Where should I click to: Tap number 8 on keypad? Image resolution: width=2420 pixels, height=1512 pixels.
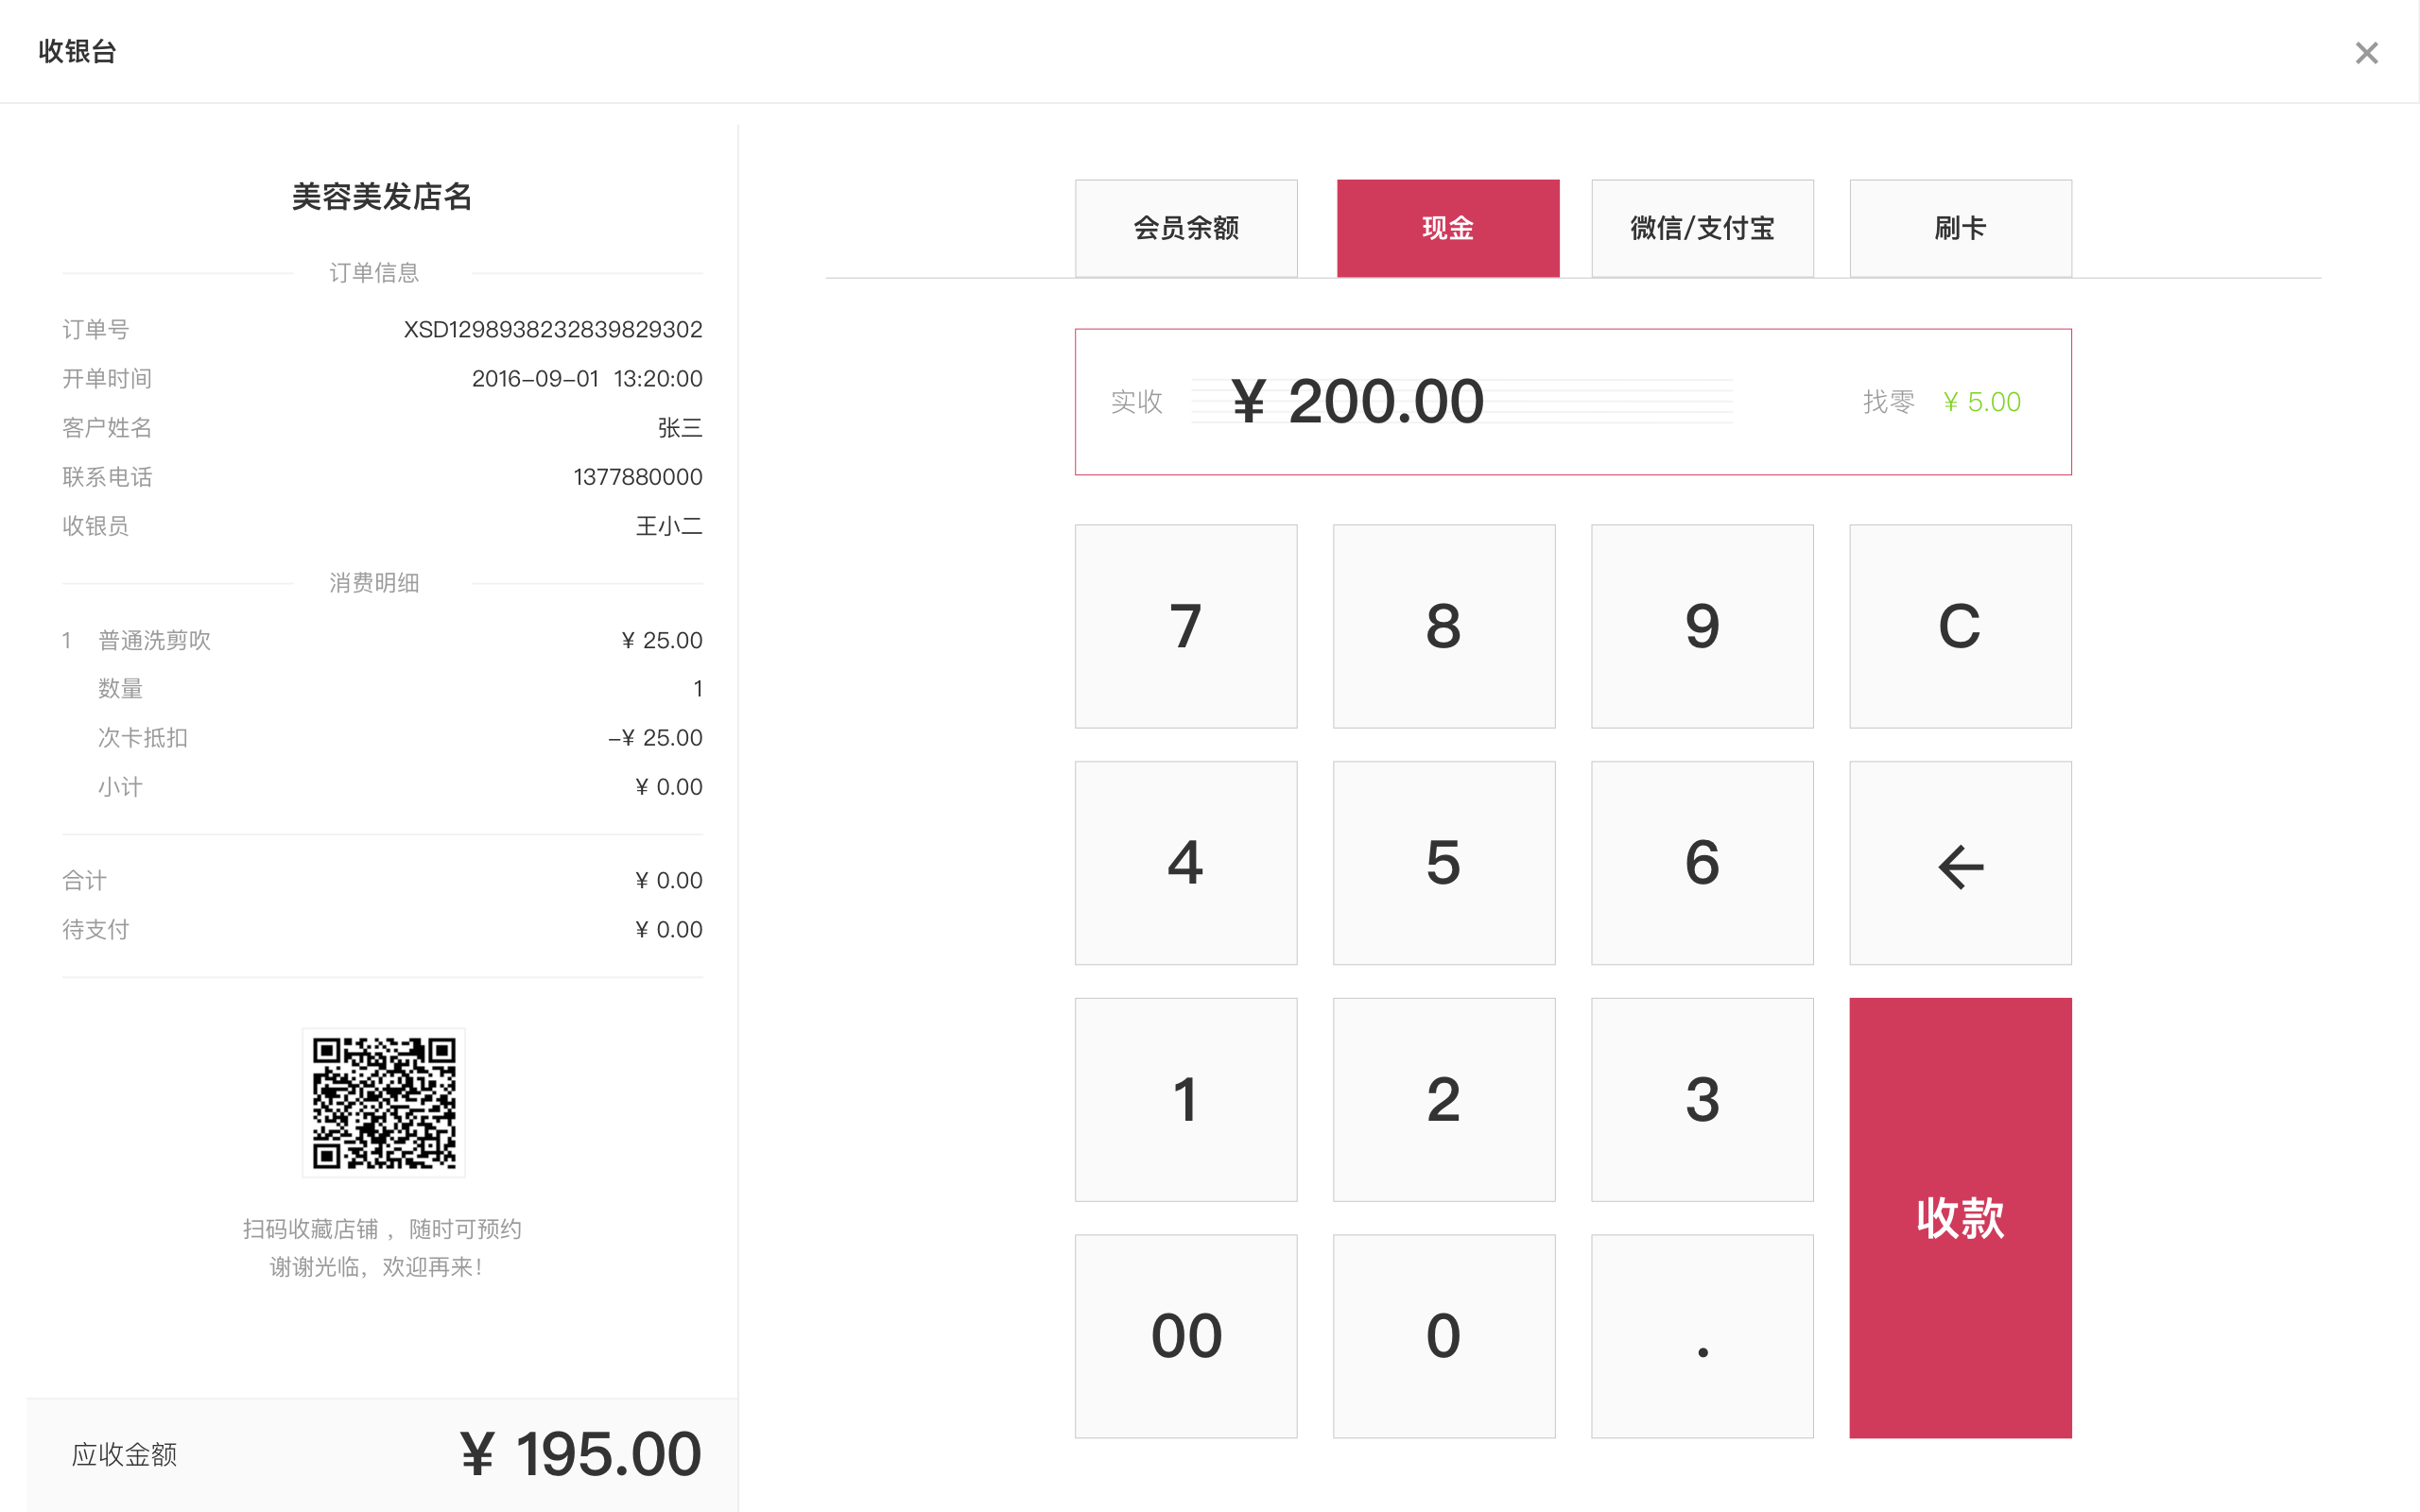pyautogui.click(x=1443, y=626)
